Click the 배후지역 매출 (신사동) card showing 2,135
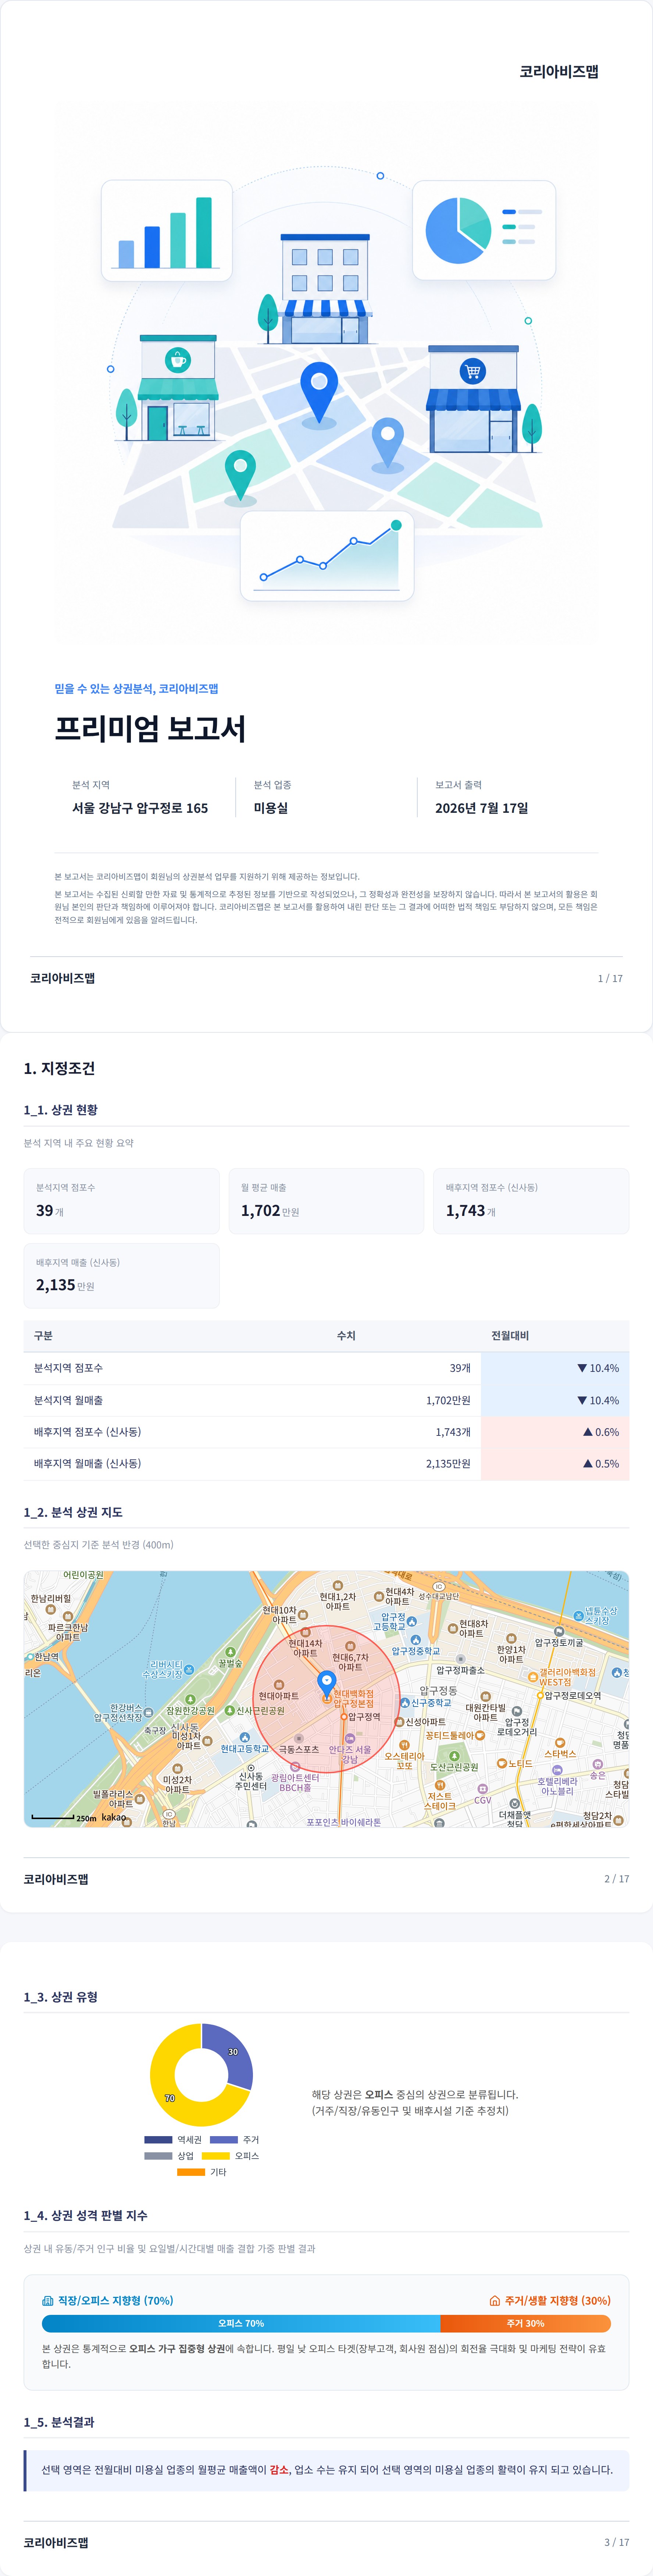Screen dimensions: 653x2576 [121, 1276]
